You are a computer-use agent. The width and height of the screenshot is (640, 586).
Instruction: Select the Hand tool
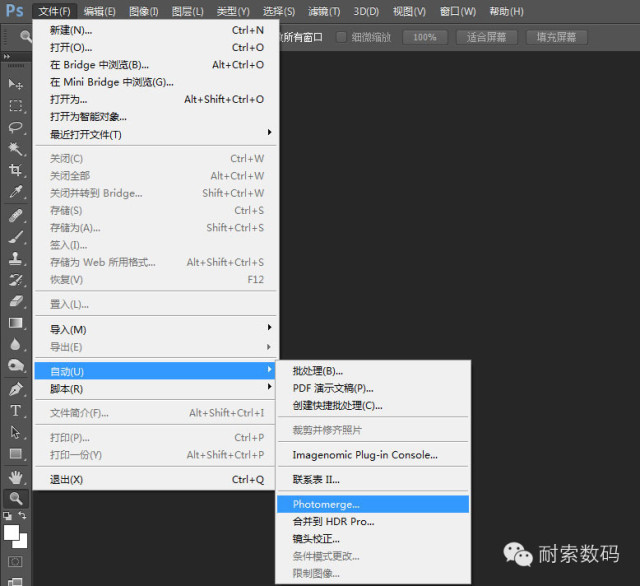(x=16, y=477)
